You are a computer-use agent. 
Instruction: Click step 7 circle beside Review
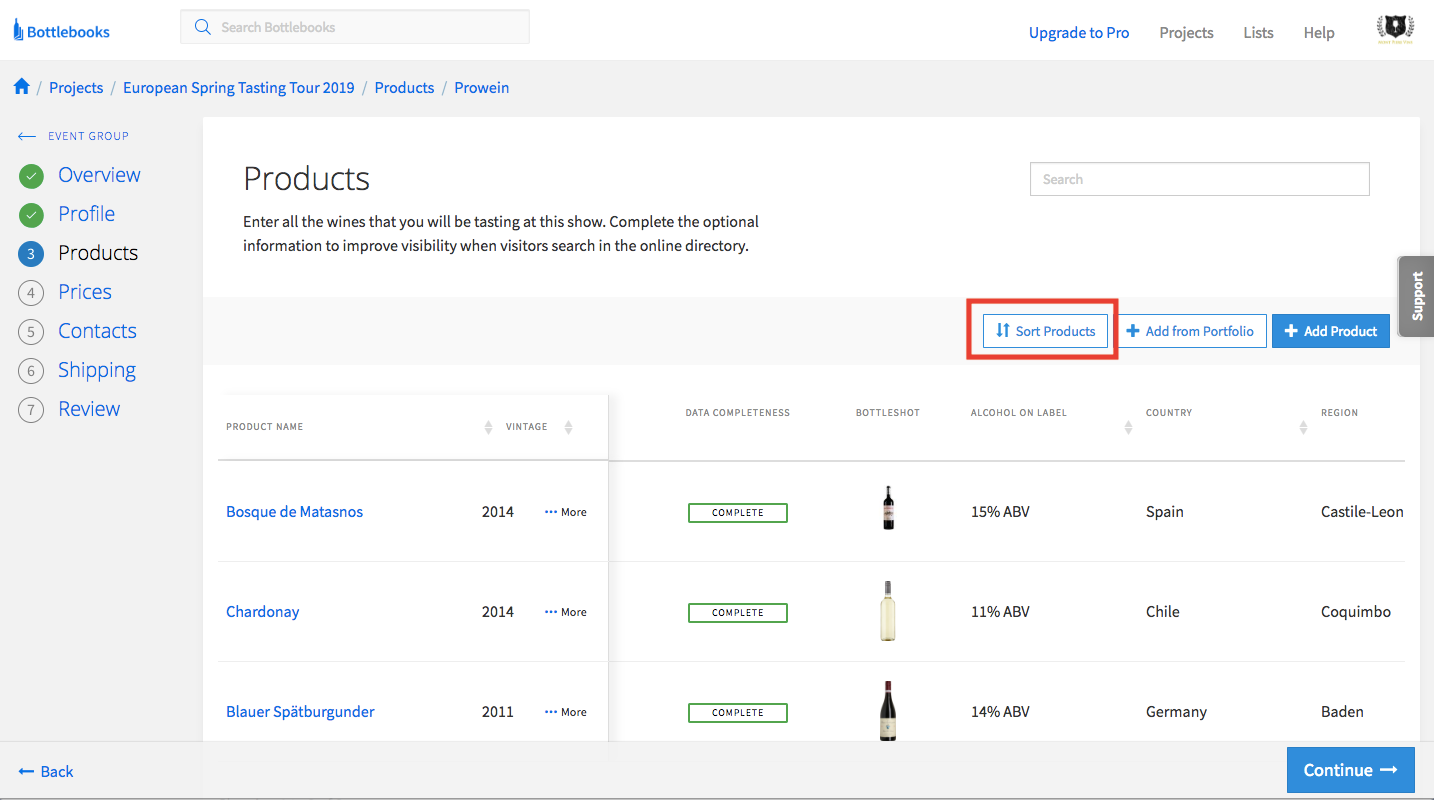tap(31, 410)
